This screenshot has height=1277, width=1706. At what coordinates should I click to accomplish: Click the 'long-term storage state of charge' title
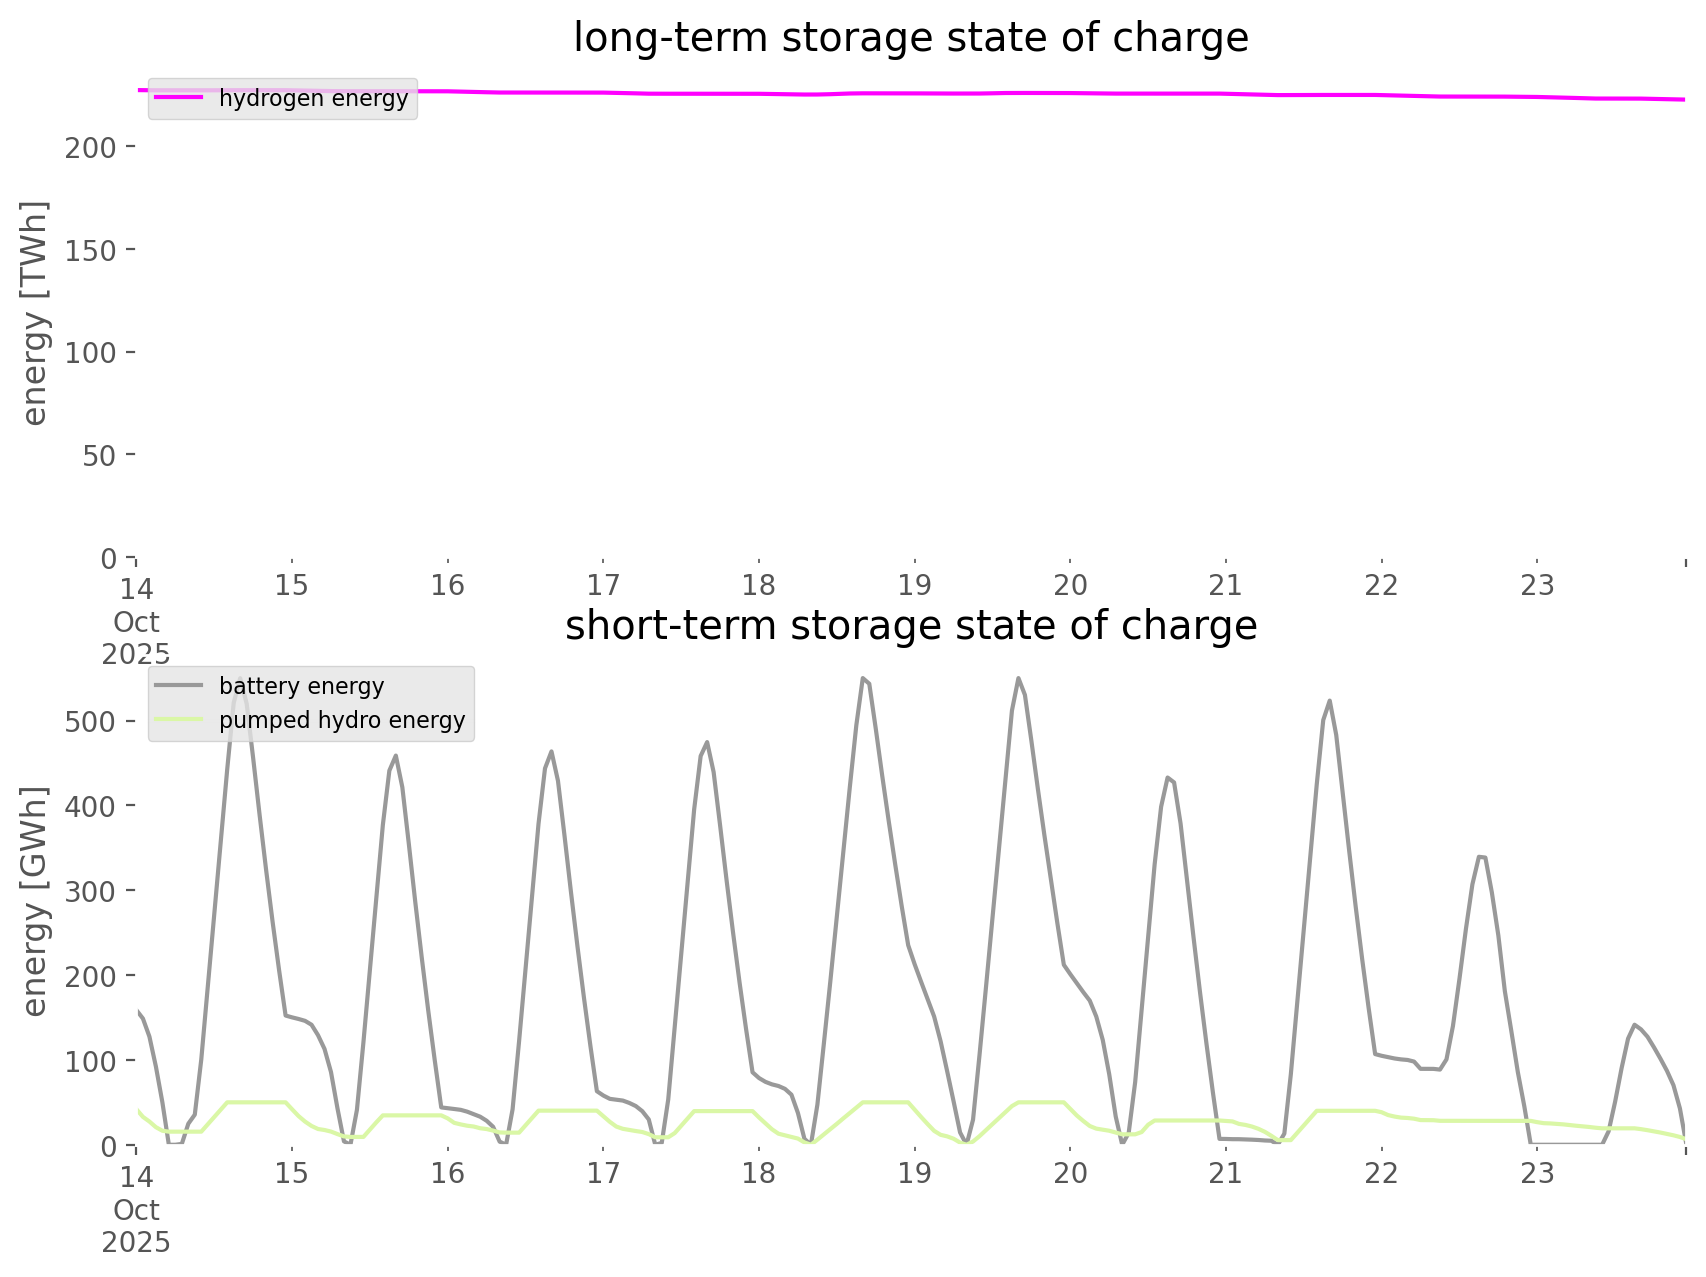pyautogui.click(x=910, y=38)
